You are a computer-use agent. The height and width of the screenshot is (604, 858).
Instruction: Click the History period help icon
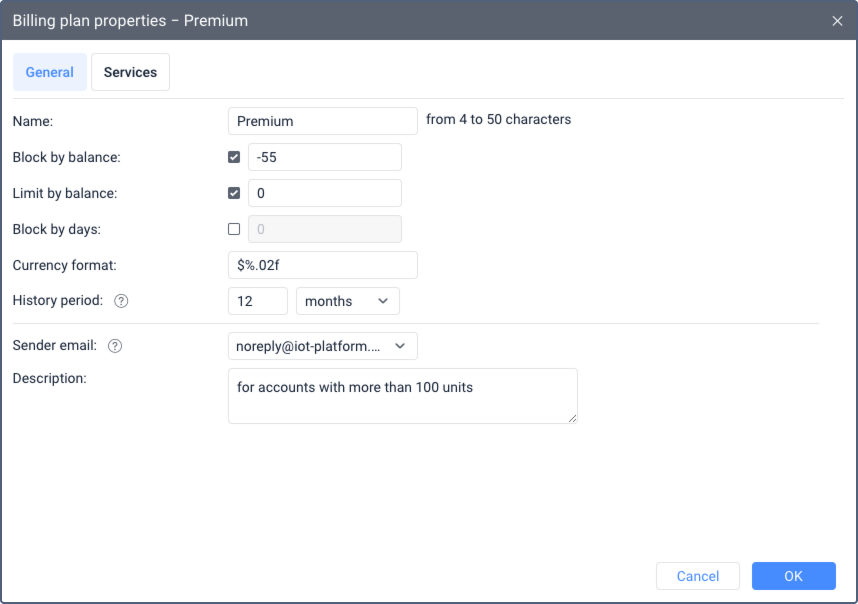pyautogui.click(x=121, y=301)
